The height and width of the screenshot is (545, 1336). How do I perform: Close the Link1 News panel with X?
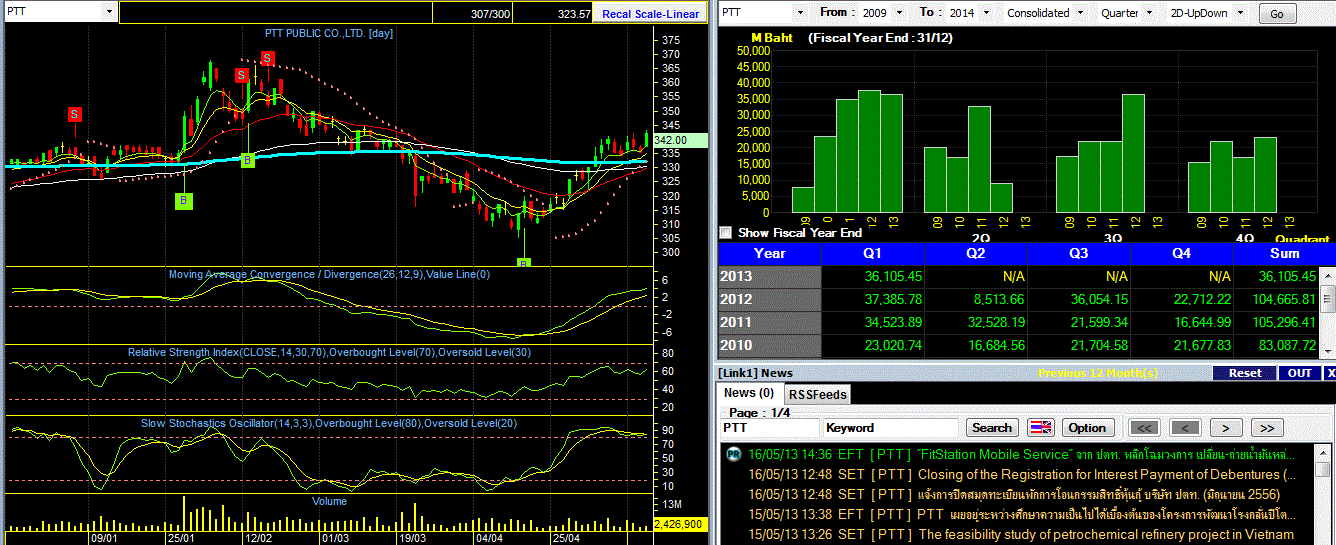(x=1330, y=373)
